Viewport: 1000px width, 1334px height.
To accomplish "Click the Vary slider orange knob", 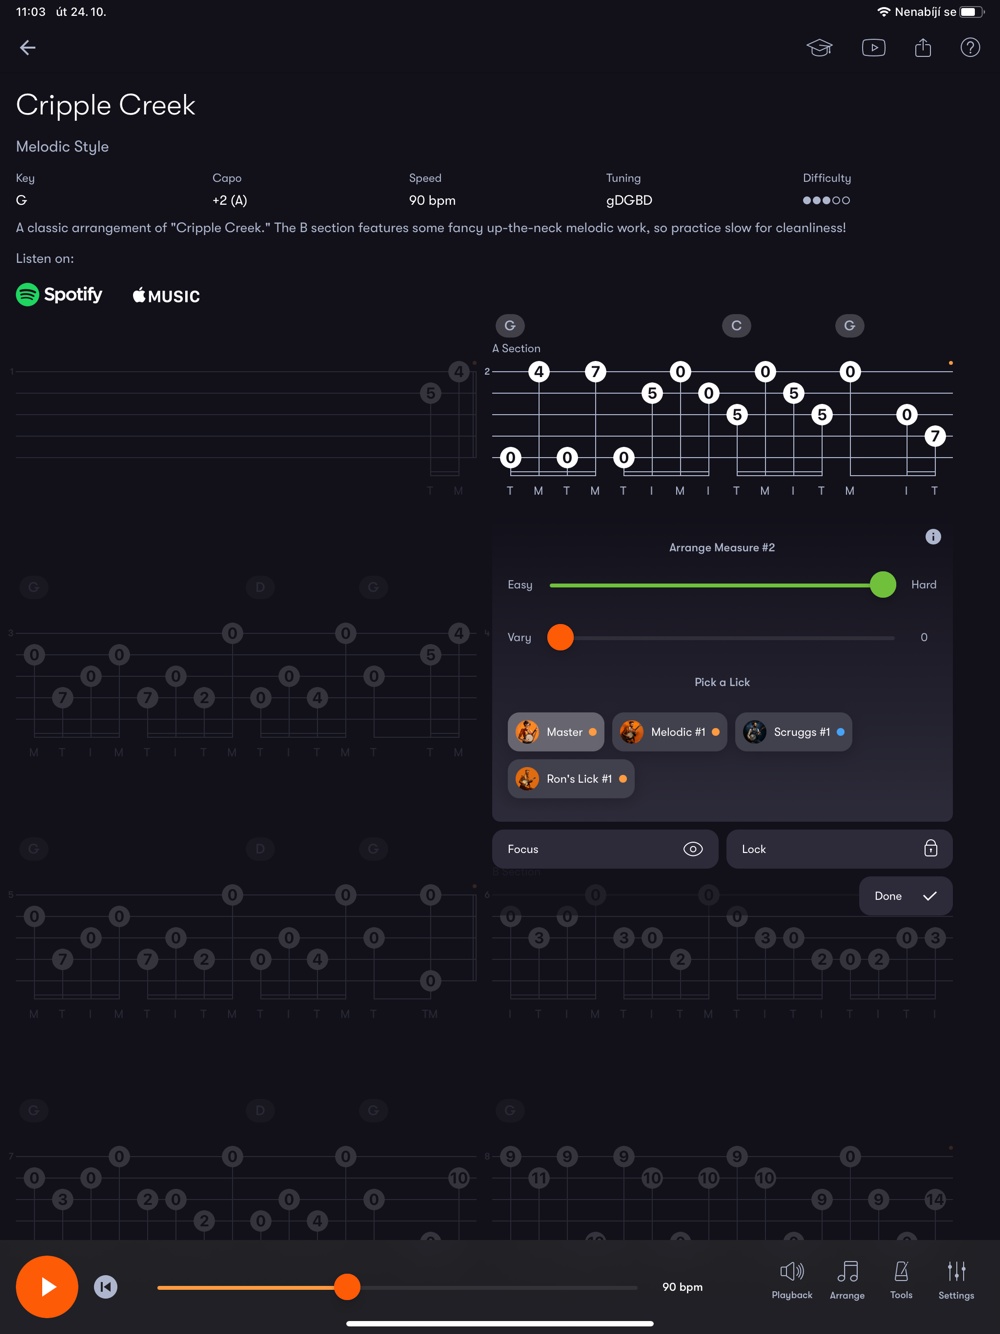I will click(x=561, y=637).
